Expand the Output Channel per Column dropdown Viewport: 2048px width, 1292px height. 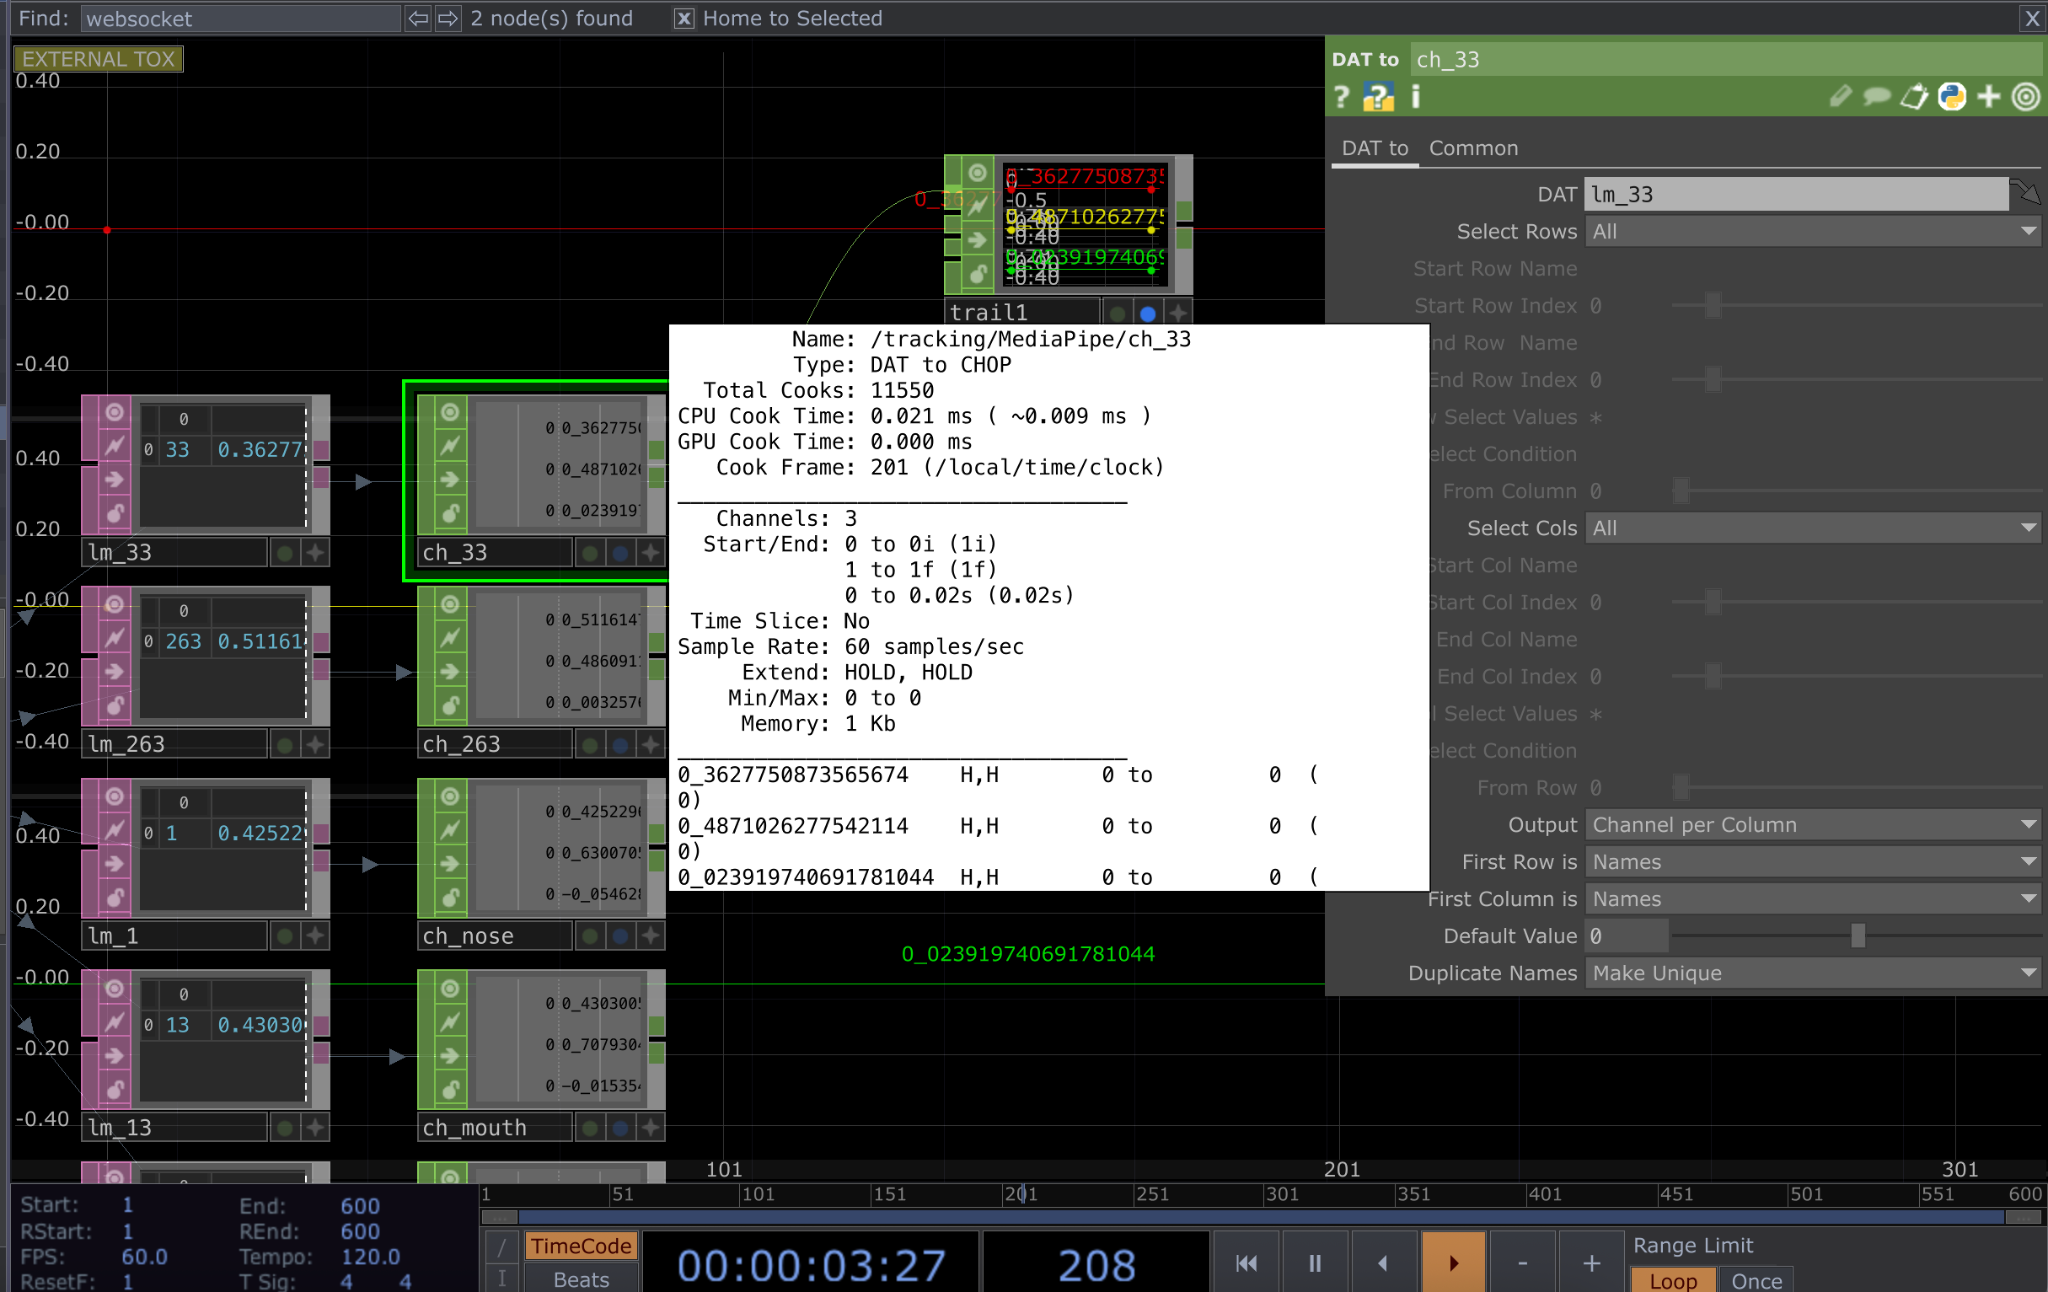[1813, 825]
